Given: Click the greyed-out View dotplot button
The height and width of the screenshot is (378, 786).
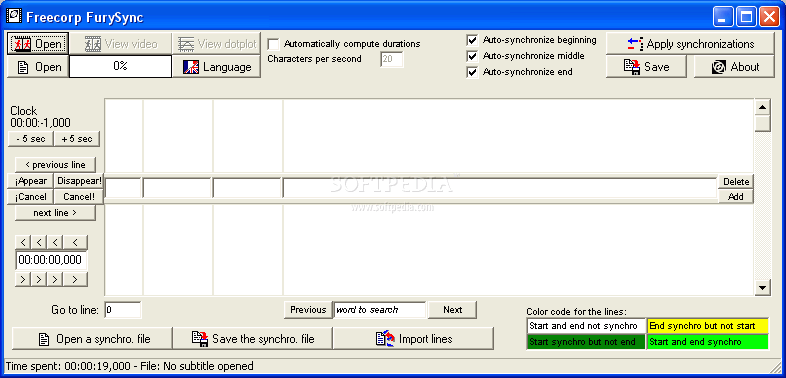Looking at the screenshot, I should [217, 44].
